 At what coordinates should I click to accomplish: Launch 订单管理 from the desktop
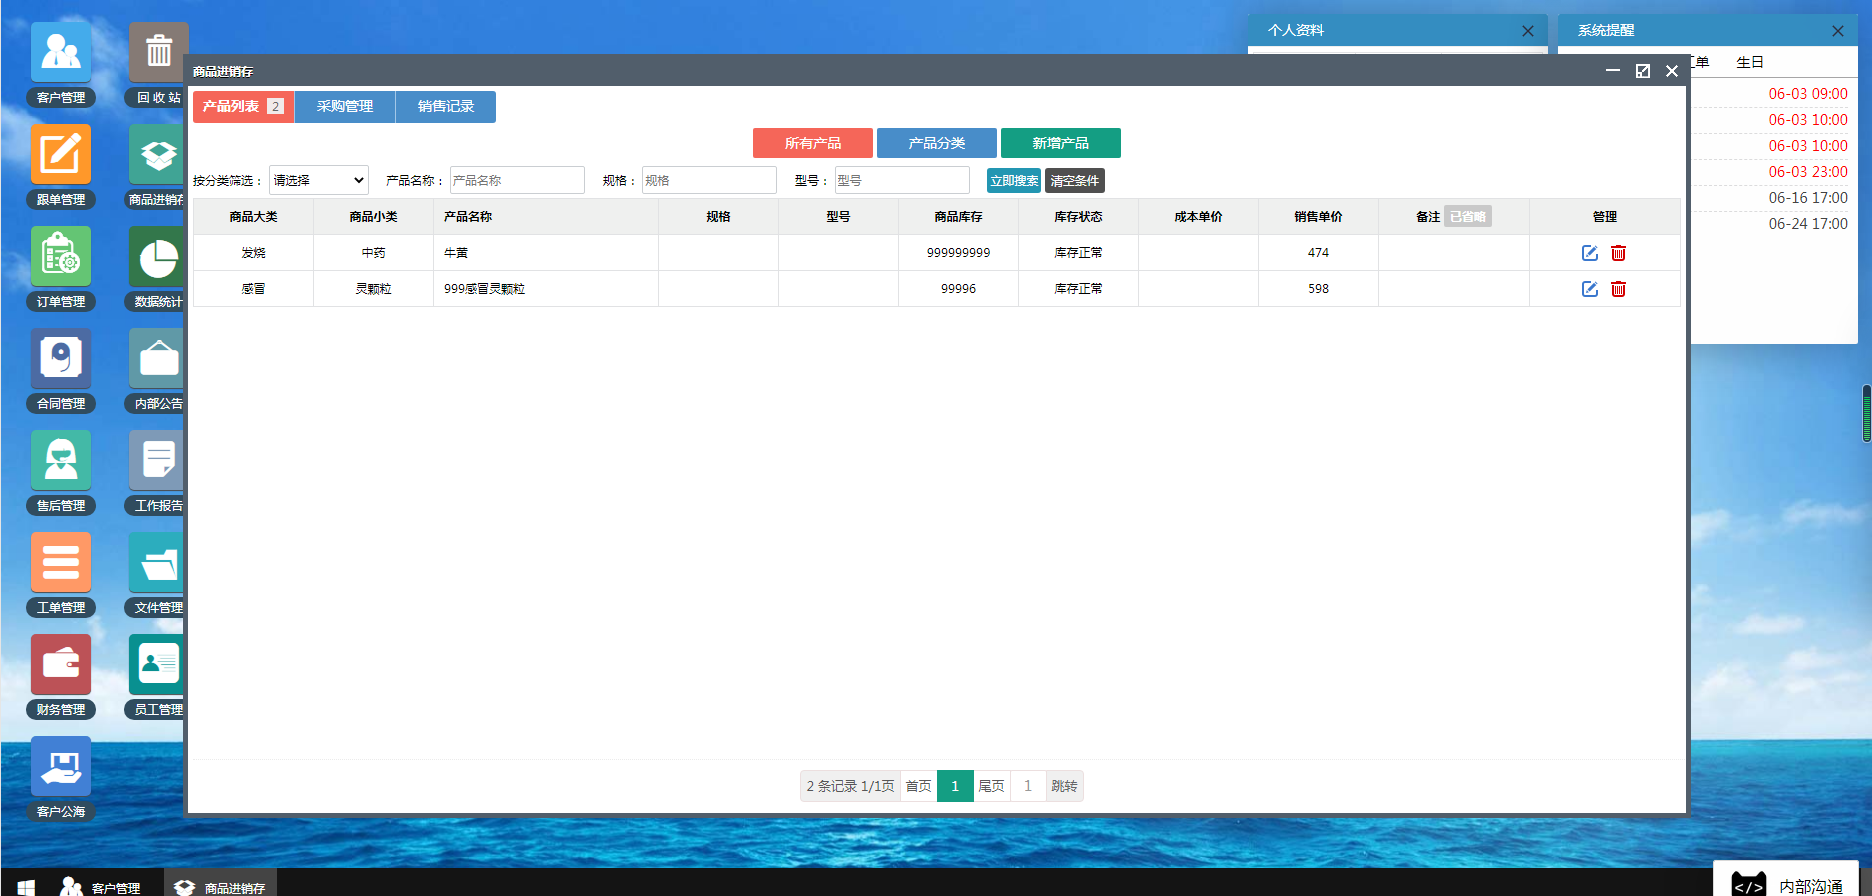61,257
